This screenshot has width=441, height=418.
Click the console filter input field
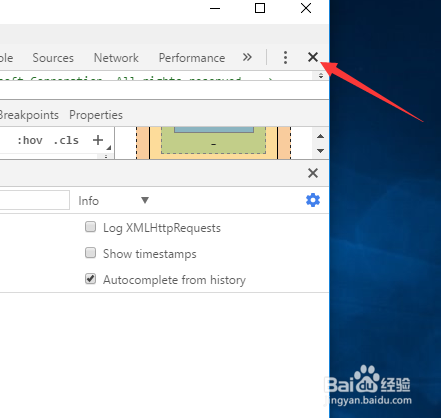pyautogui.click(x=34, y=200)
